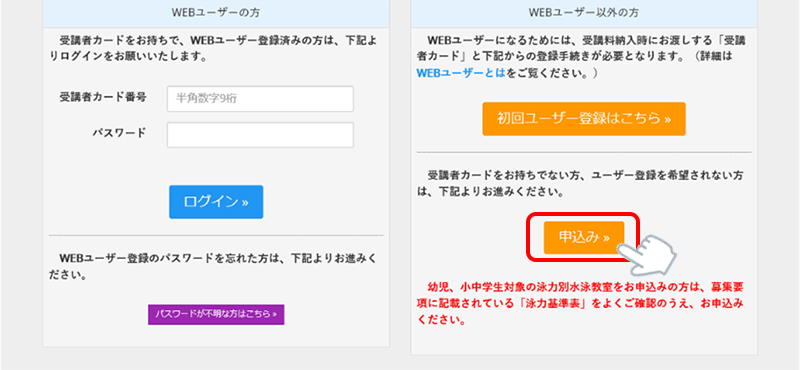Click the 受講者カード番号 field label
The width and height of the screenshot is (800, 370).
click(104, 97)
